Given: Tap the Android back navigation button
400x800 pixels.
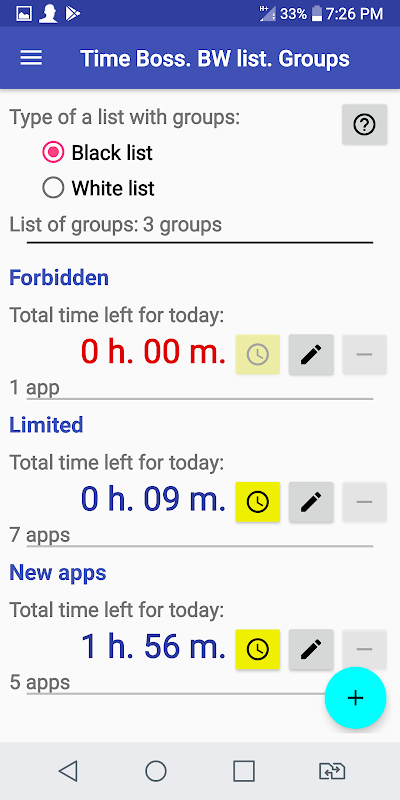Looking at the screenshot, I should tap(68, 771).
